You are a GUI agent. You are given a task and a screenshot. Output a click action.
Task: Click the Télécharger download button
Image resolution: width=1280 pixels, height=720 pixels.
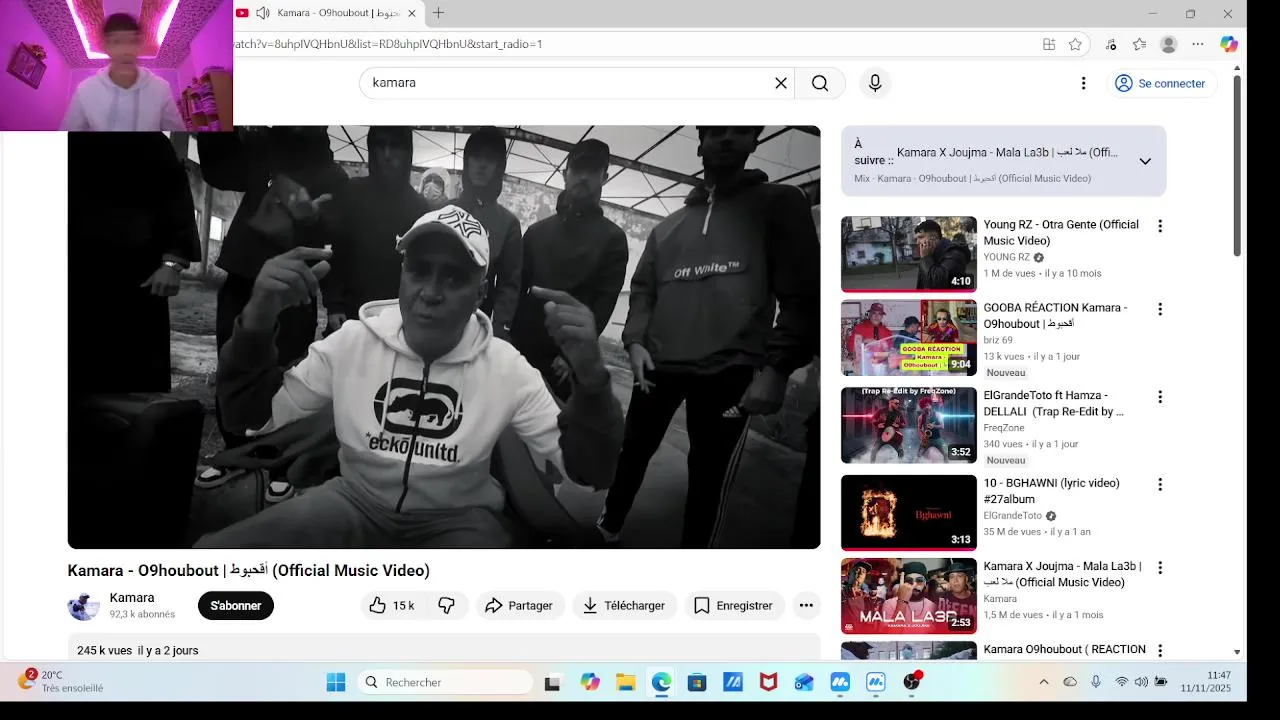coord(624,605)
